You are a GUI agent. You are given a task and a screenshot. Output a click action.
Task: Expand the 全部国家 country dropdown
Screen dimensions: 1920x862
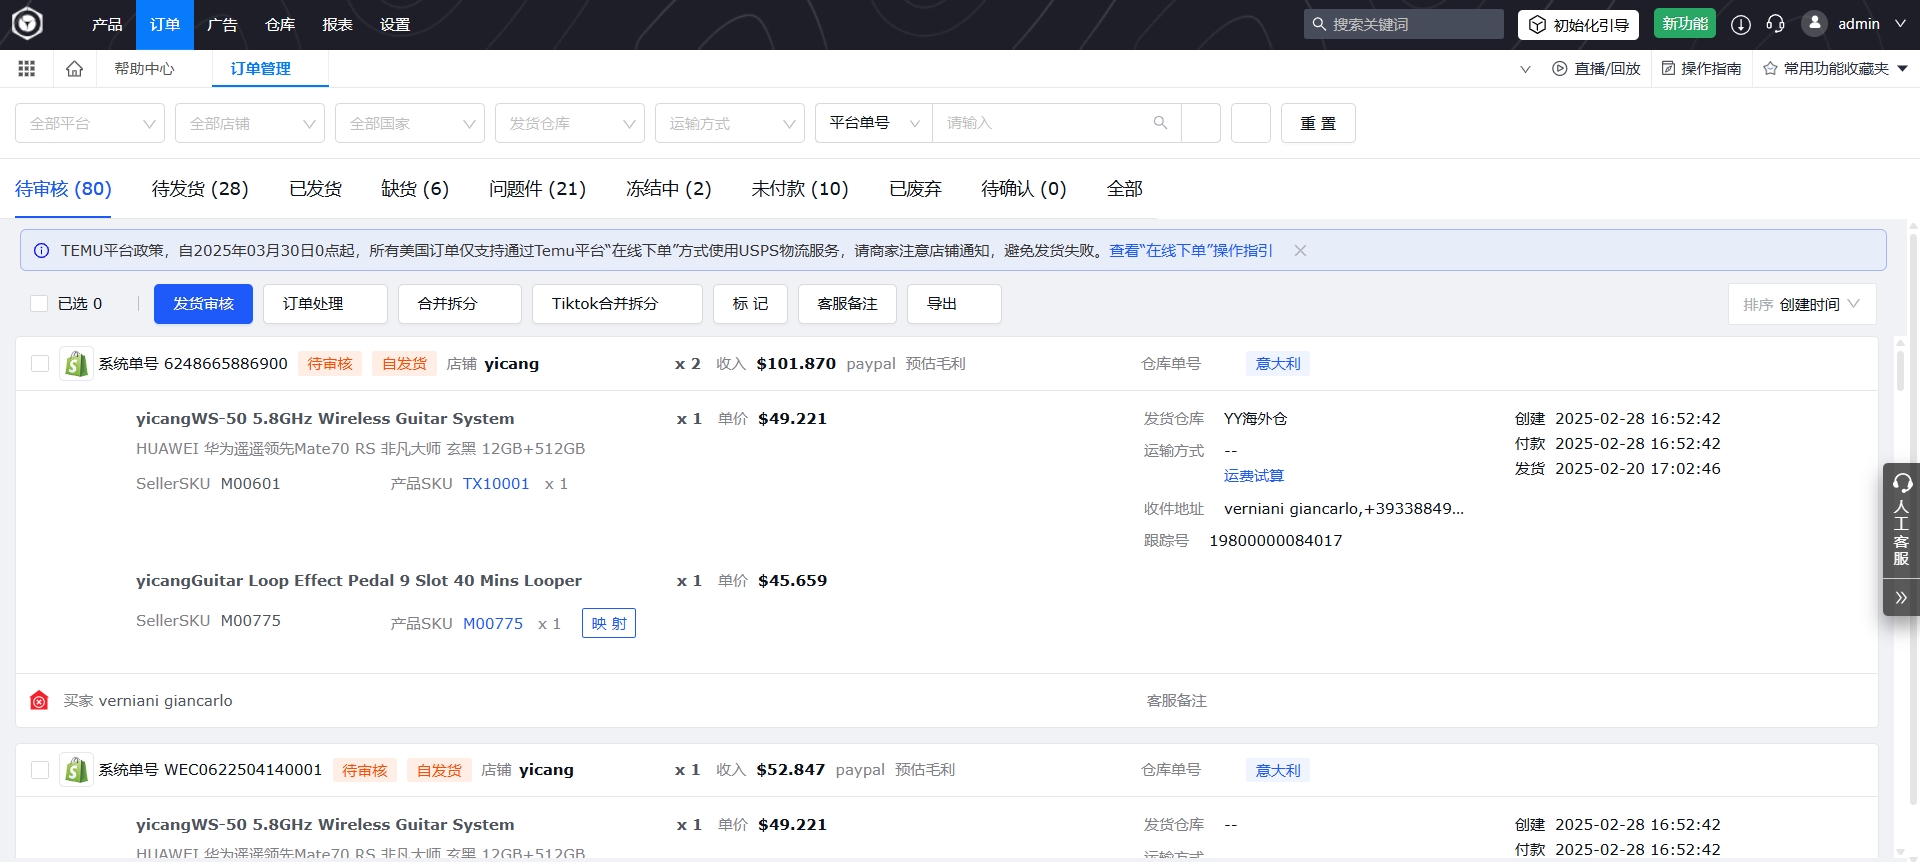point(410,123)
